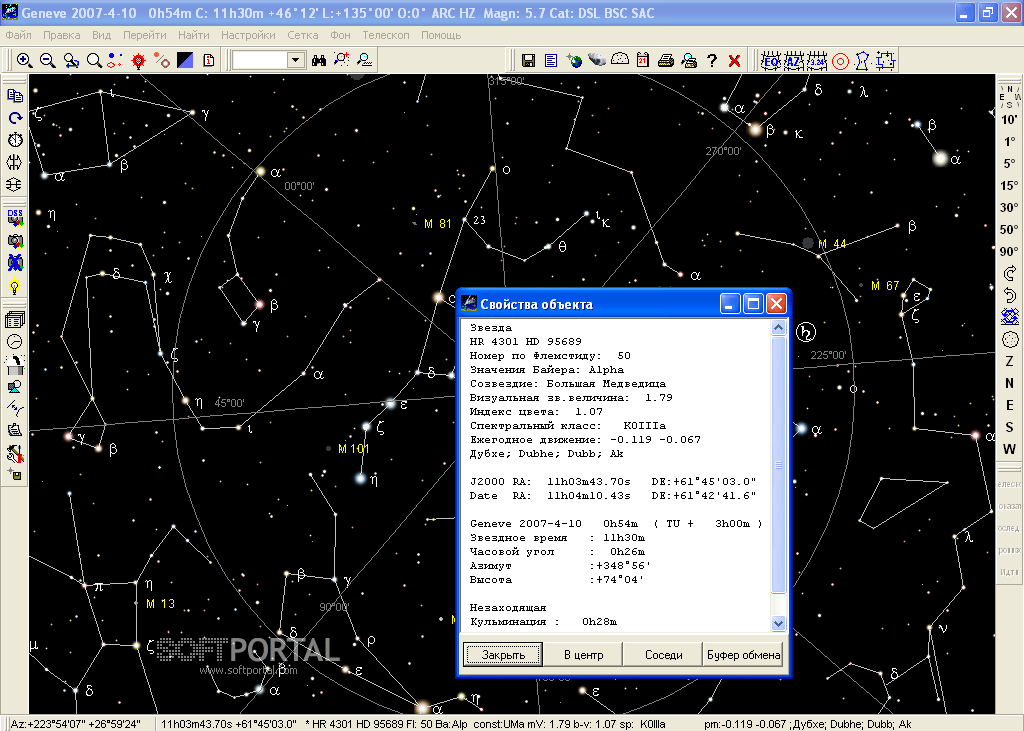Click the night vision black-blue square icon
The image size is (1024, 731).
pyautogui.click(x=185, y=60)
